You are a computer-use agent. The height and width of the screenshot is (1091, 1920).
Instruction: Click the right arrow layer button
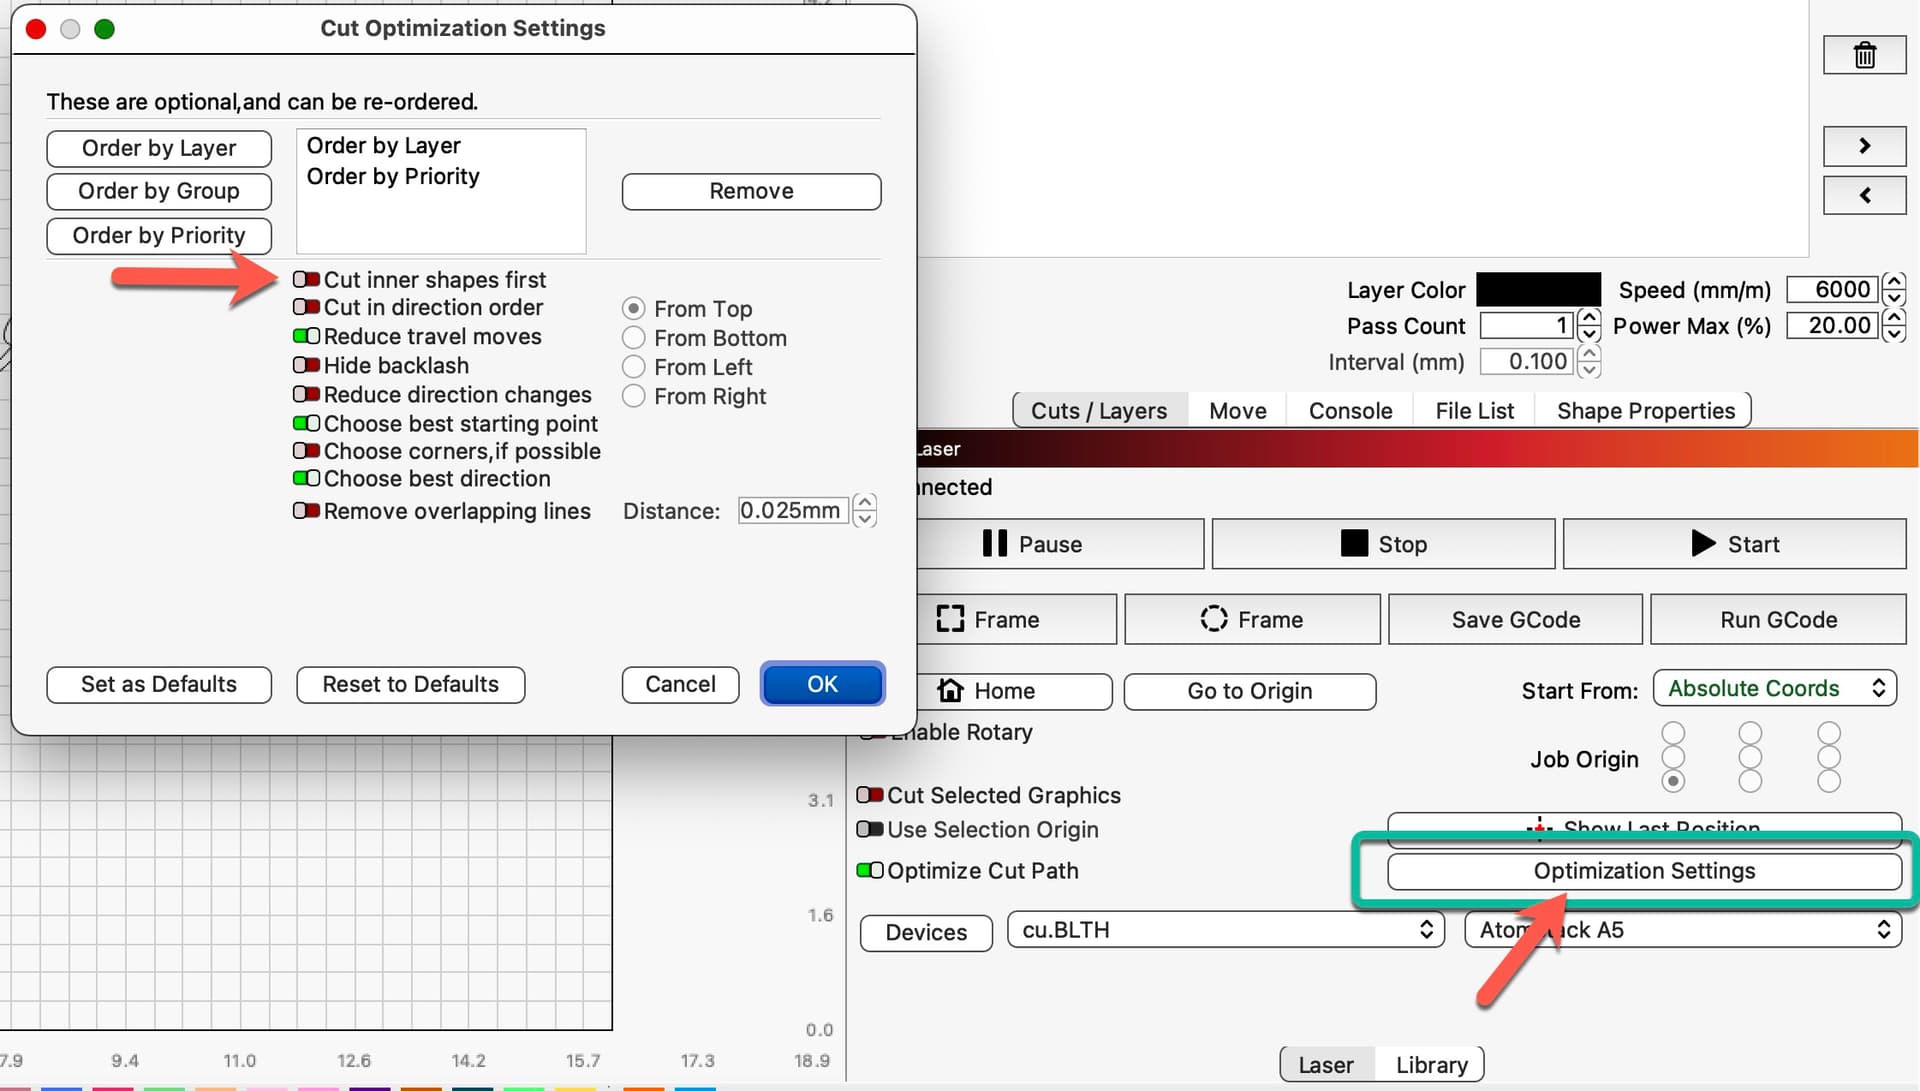pos(1864,146)
